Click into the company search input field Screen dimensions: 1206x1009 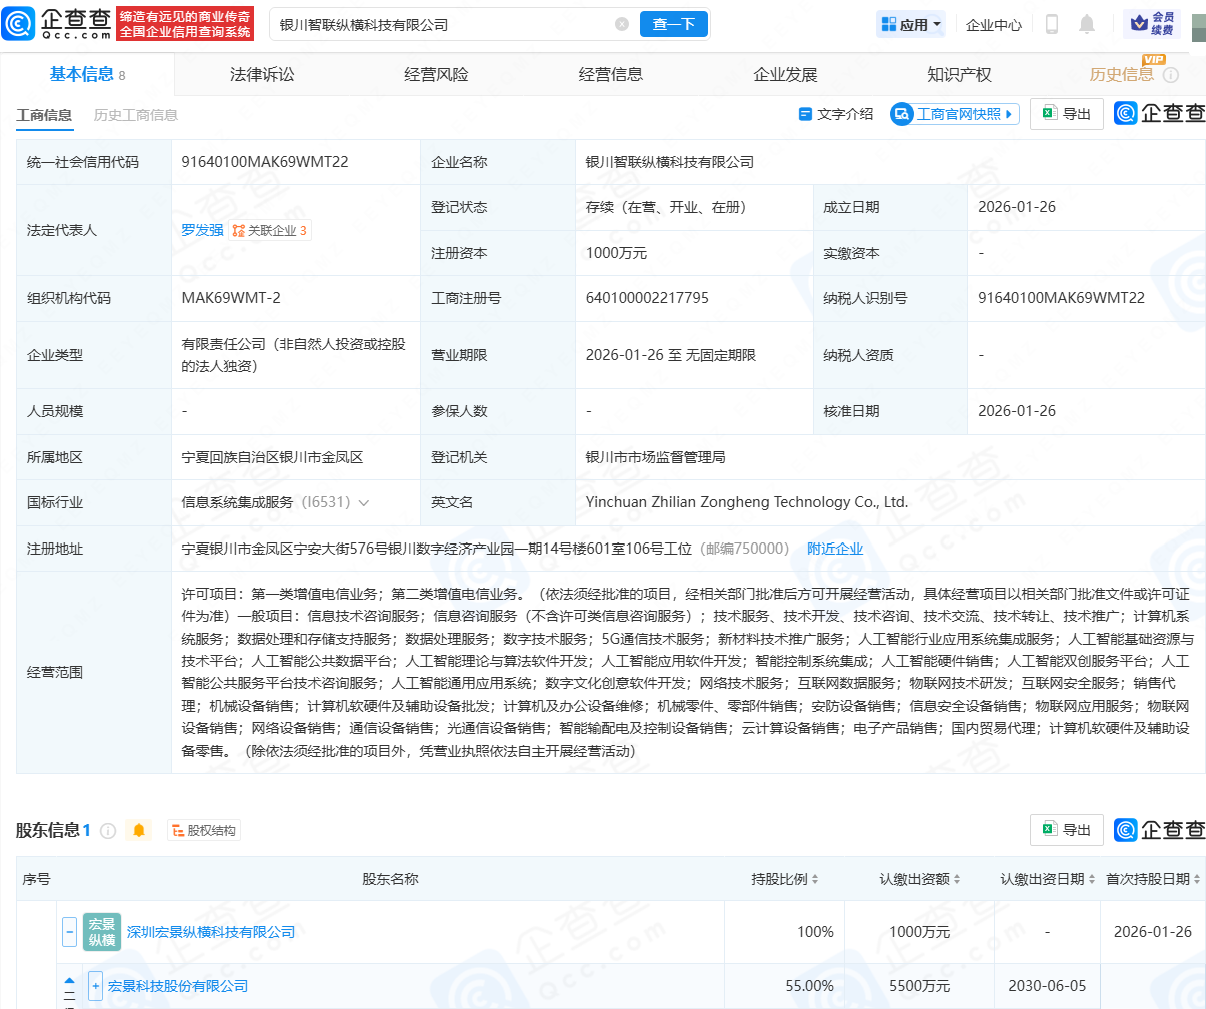point(440,24)
